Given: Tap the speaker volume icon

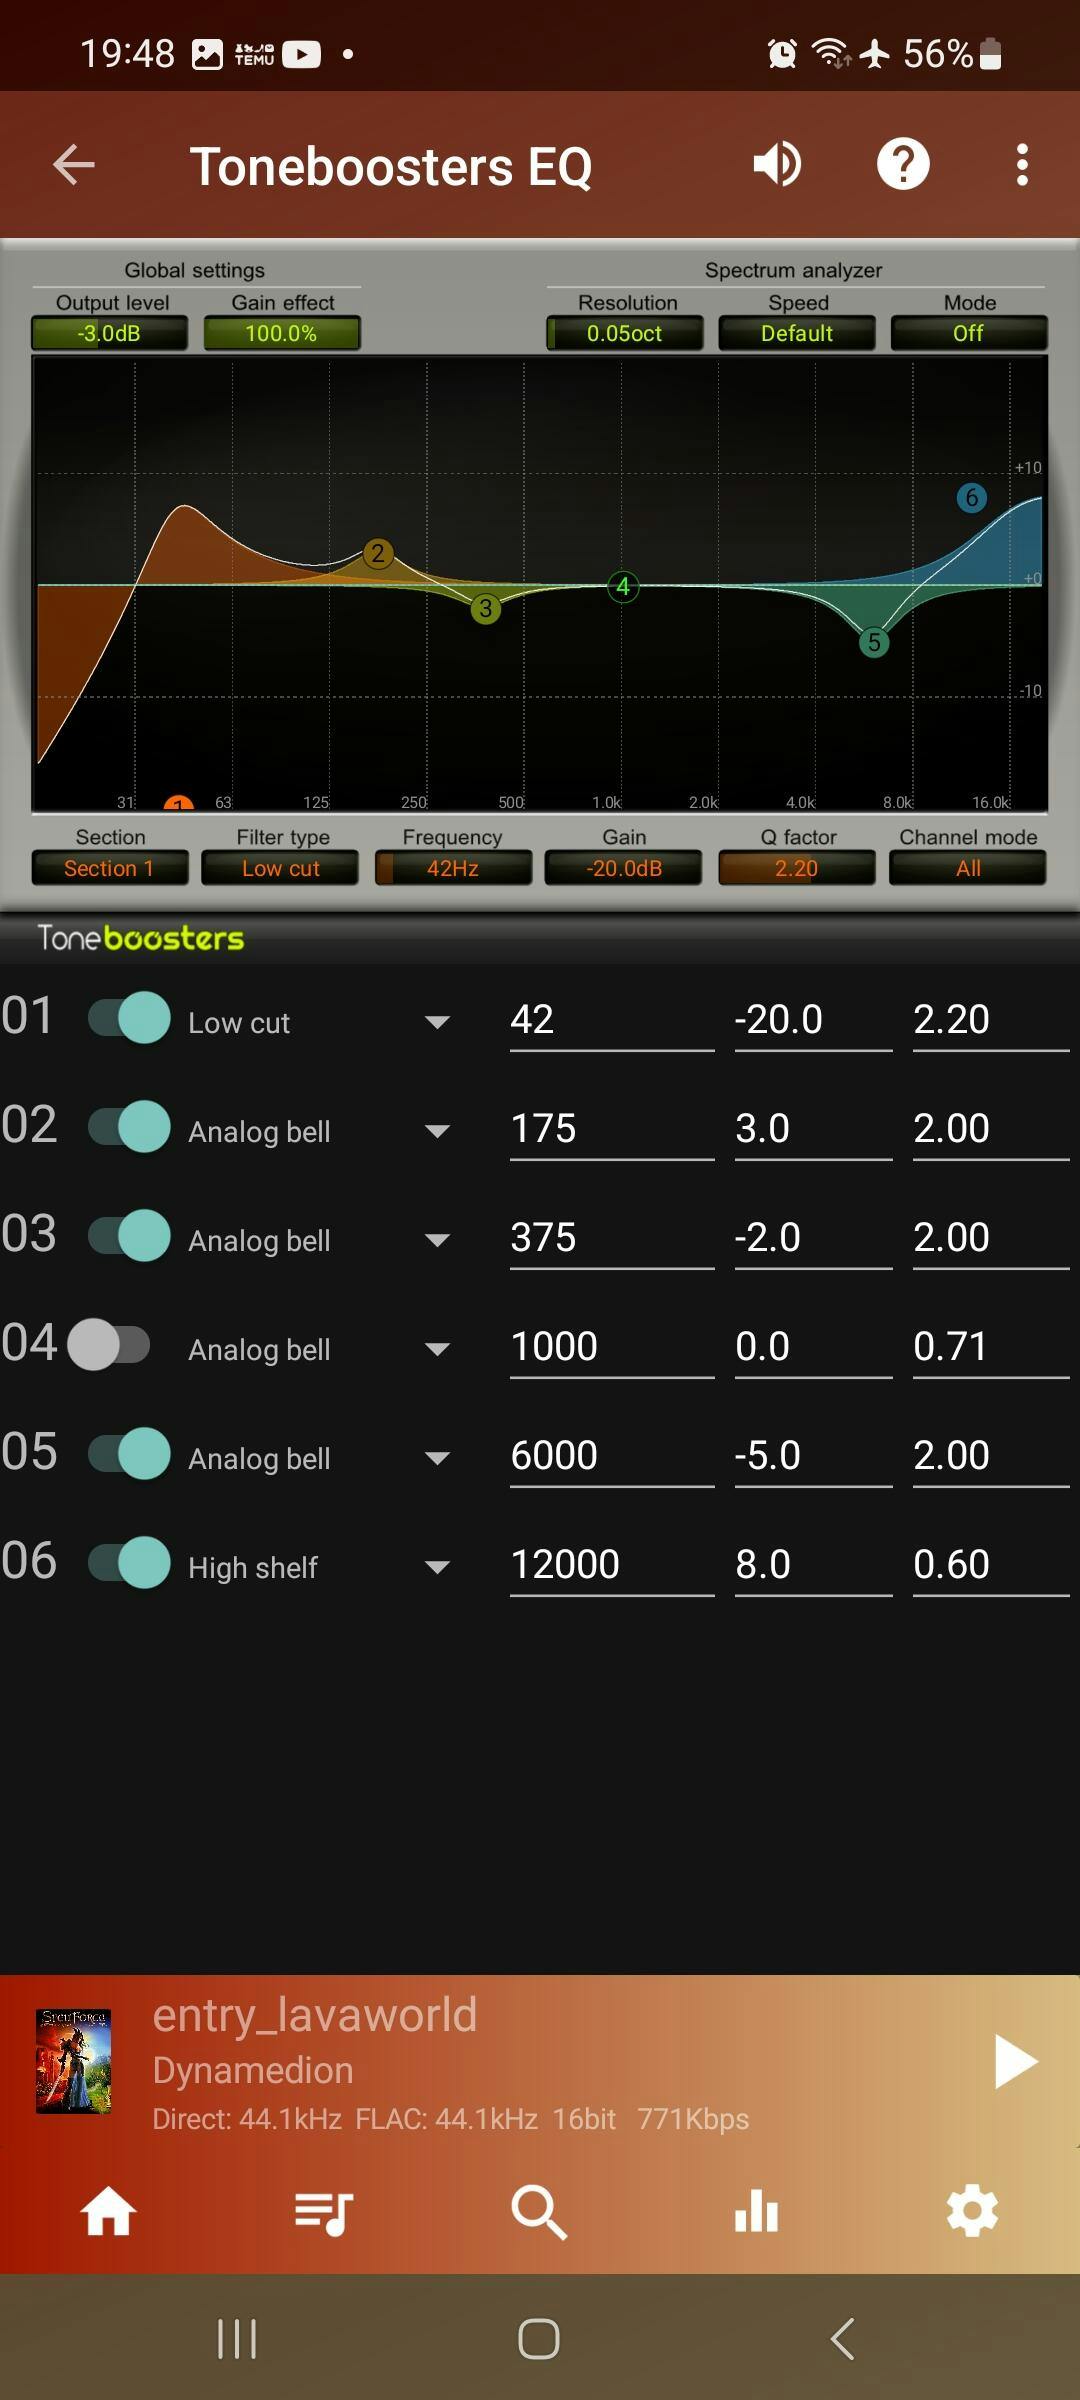Looking at the screenshot, I should (x=777, y=164).
